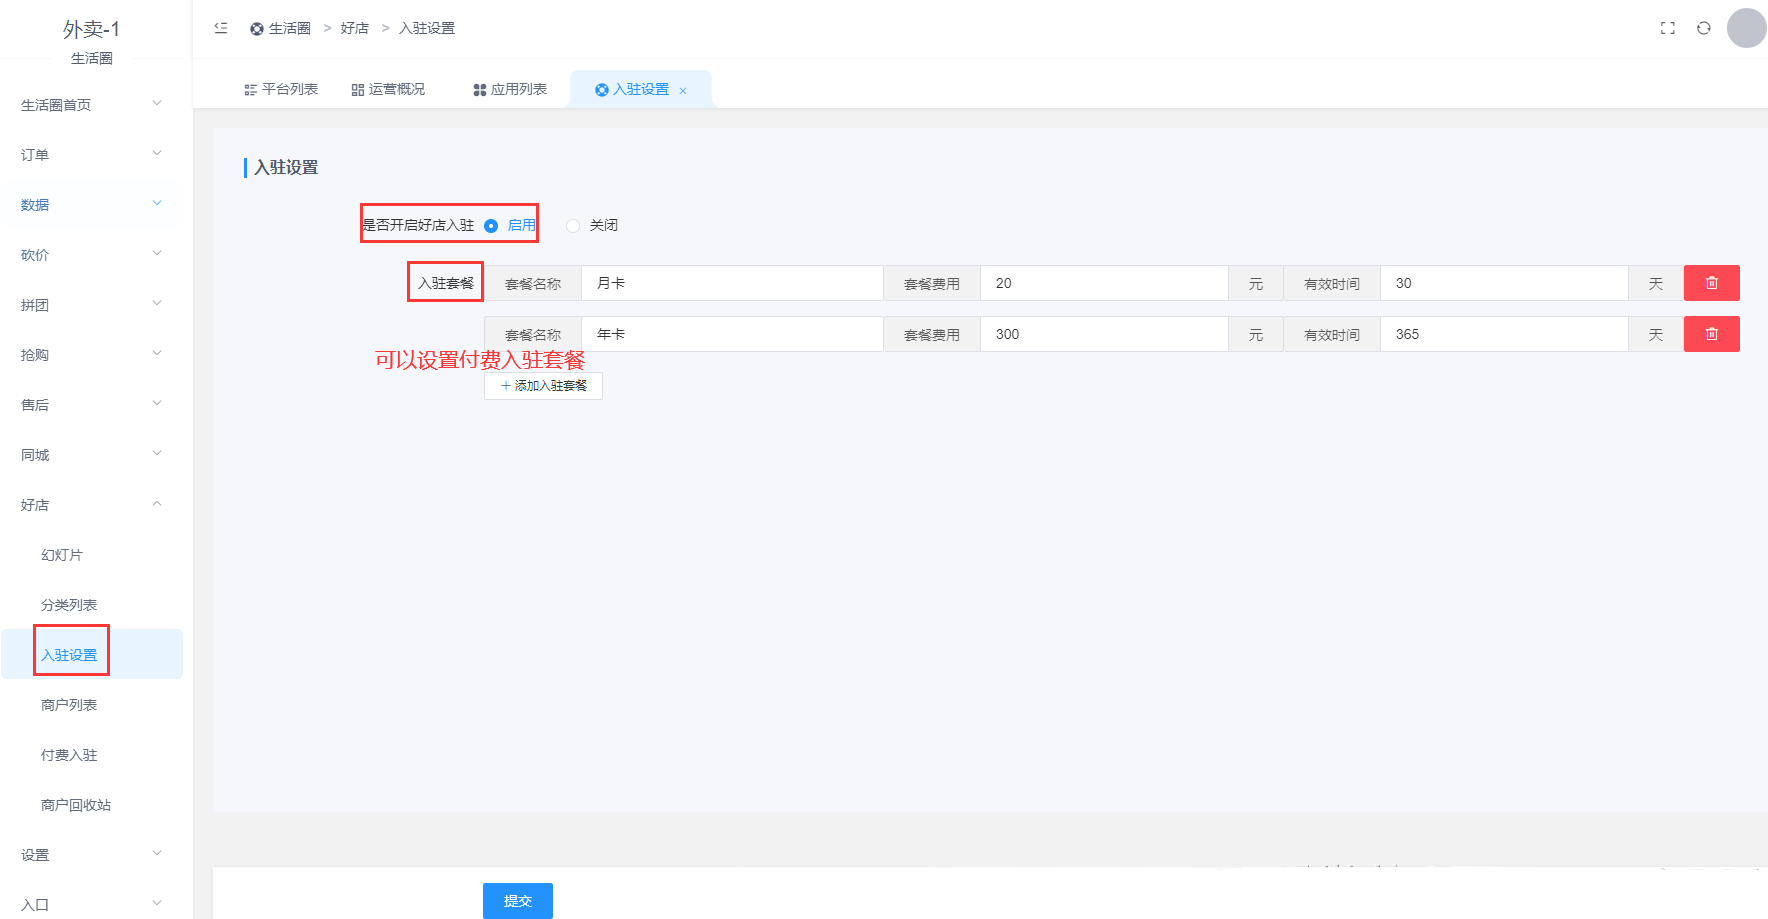This screenshot has height=919, width=1768.
Task: Click the 好店 breadcrumb link
Action: click(355, 29)
